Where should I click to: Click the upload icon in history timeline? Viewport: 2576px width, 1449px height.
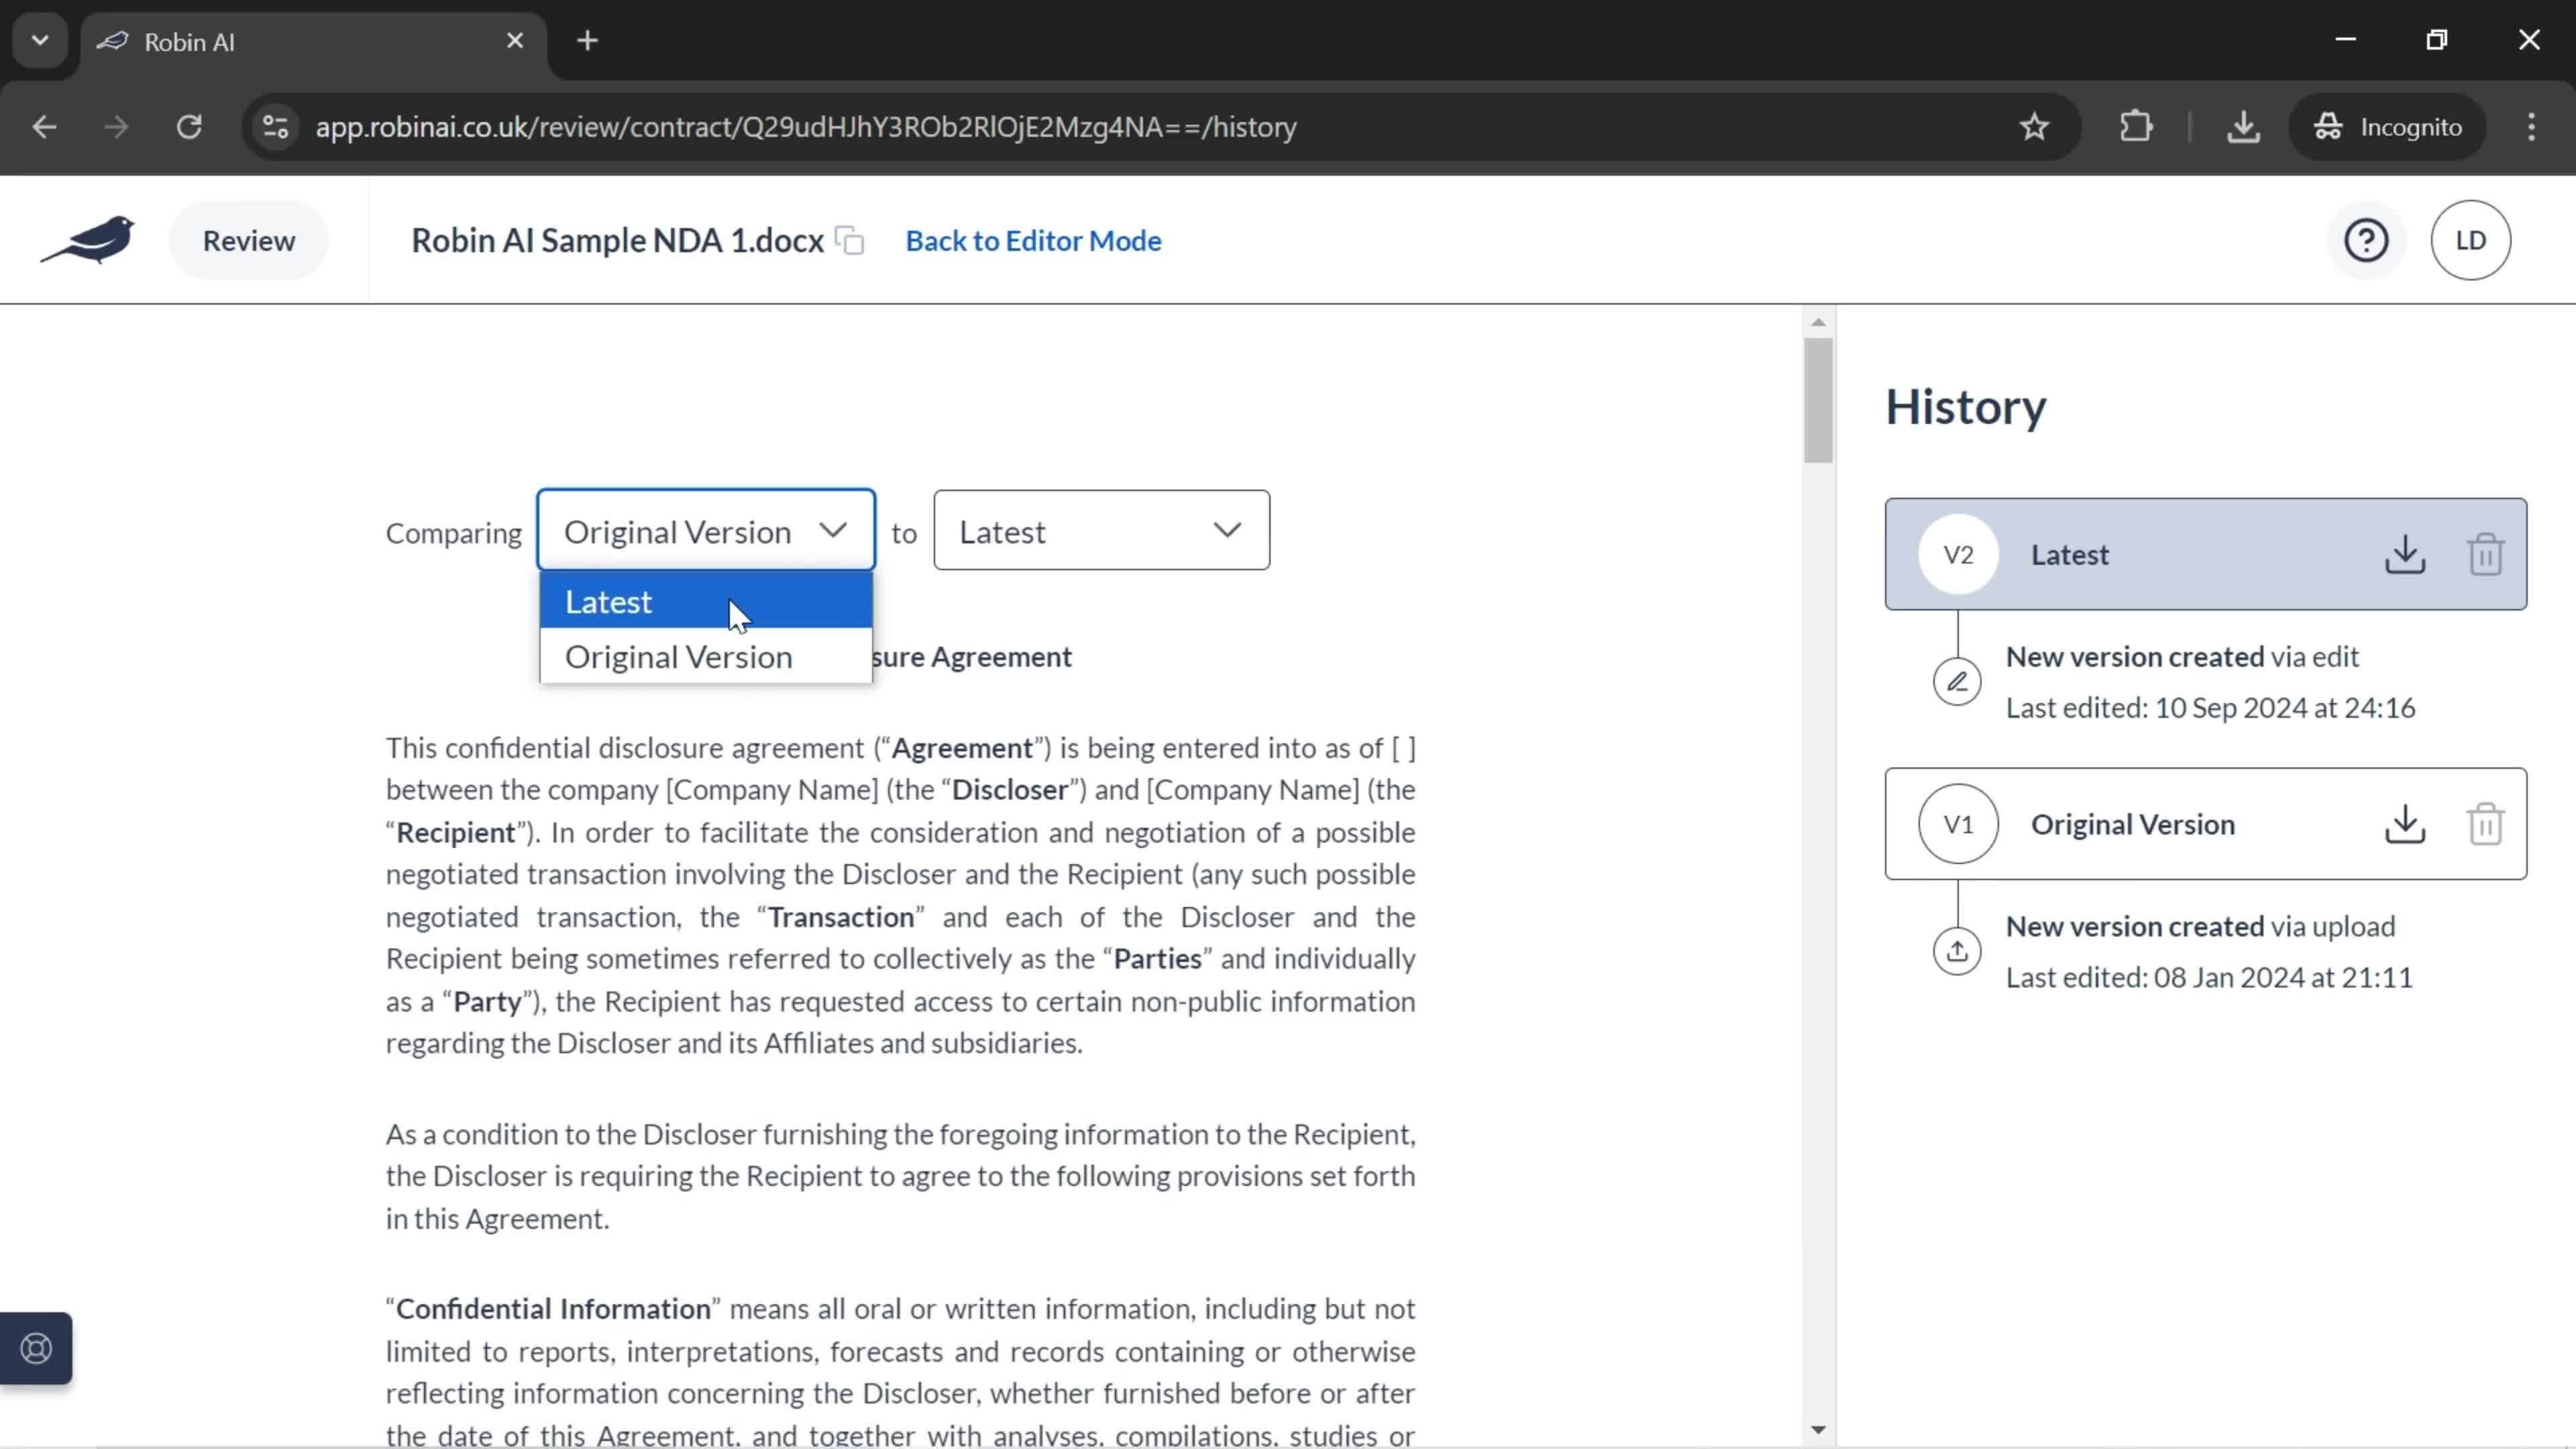1957,951
